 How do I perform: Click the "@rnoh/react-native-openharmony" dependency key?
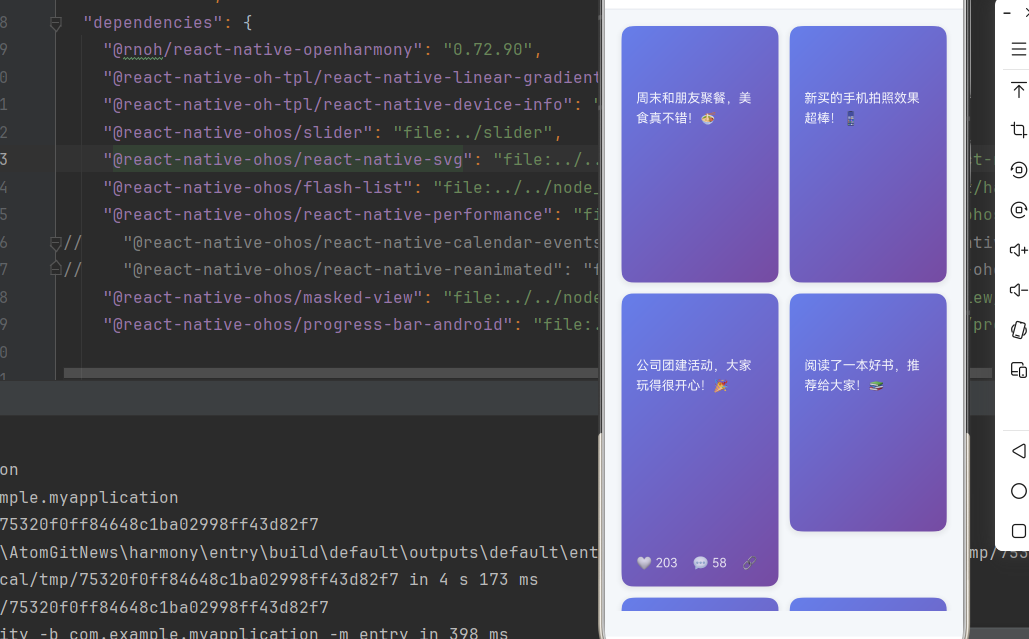point(263,50)
